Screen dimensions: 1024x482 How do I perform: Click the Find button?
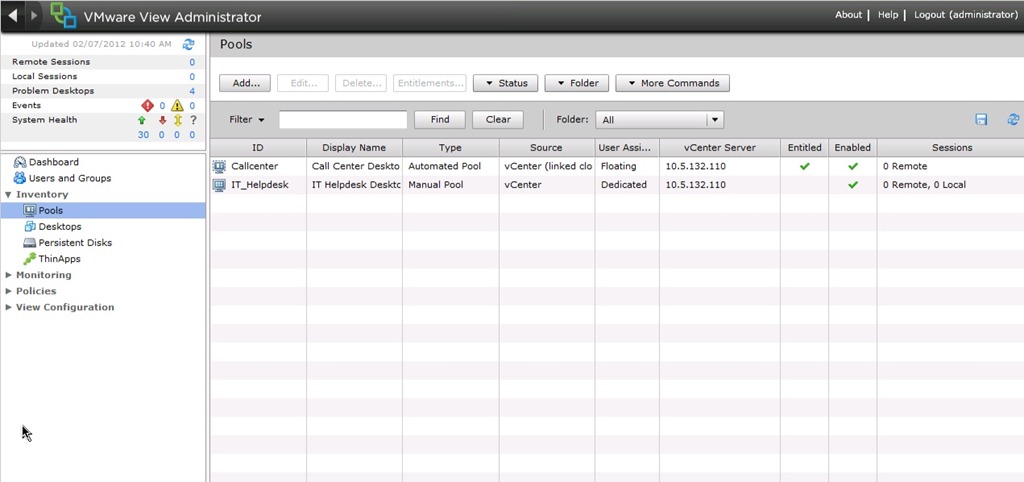(439, 119)
